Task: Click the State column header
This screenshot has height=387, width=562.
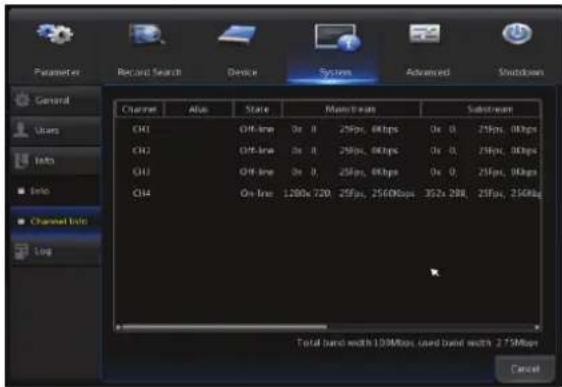Action: pyautogui.click(x=257, y=109)
